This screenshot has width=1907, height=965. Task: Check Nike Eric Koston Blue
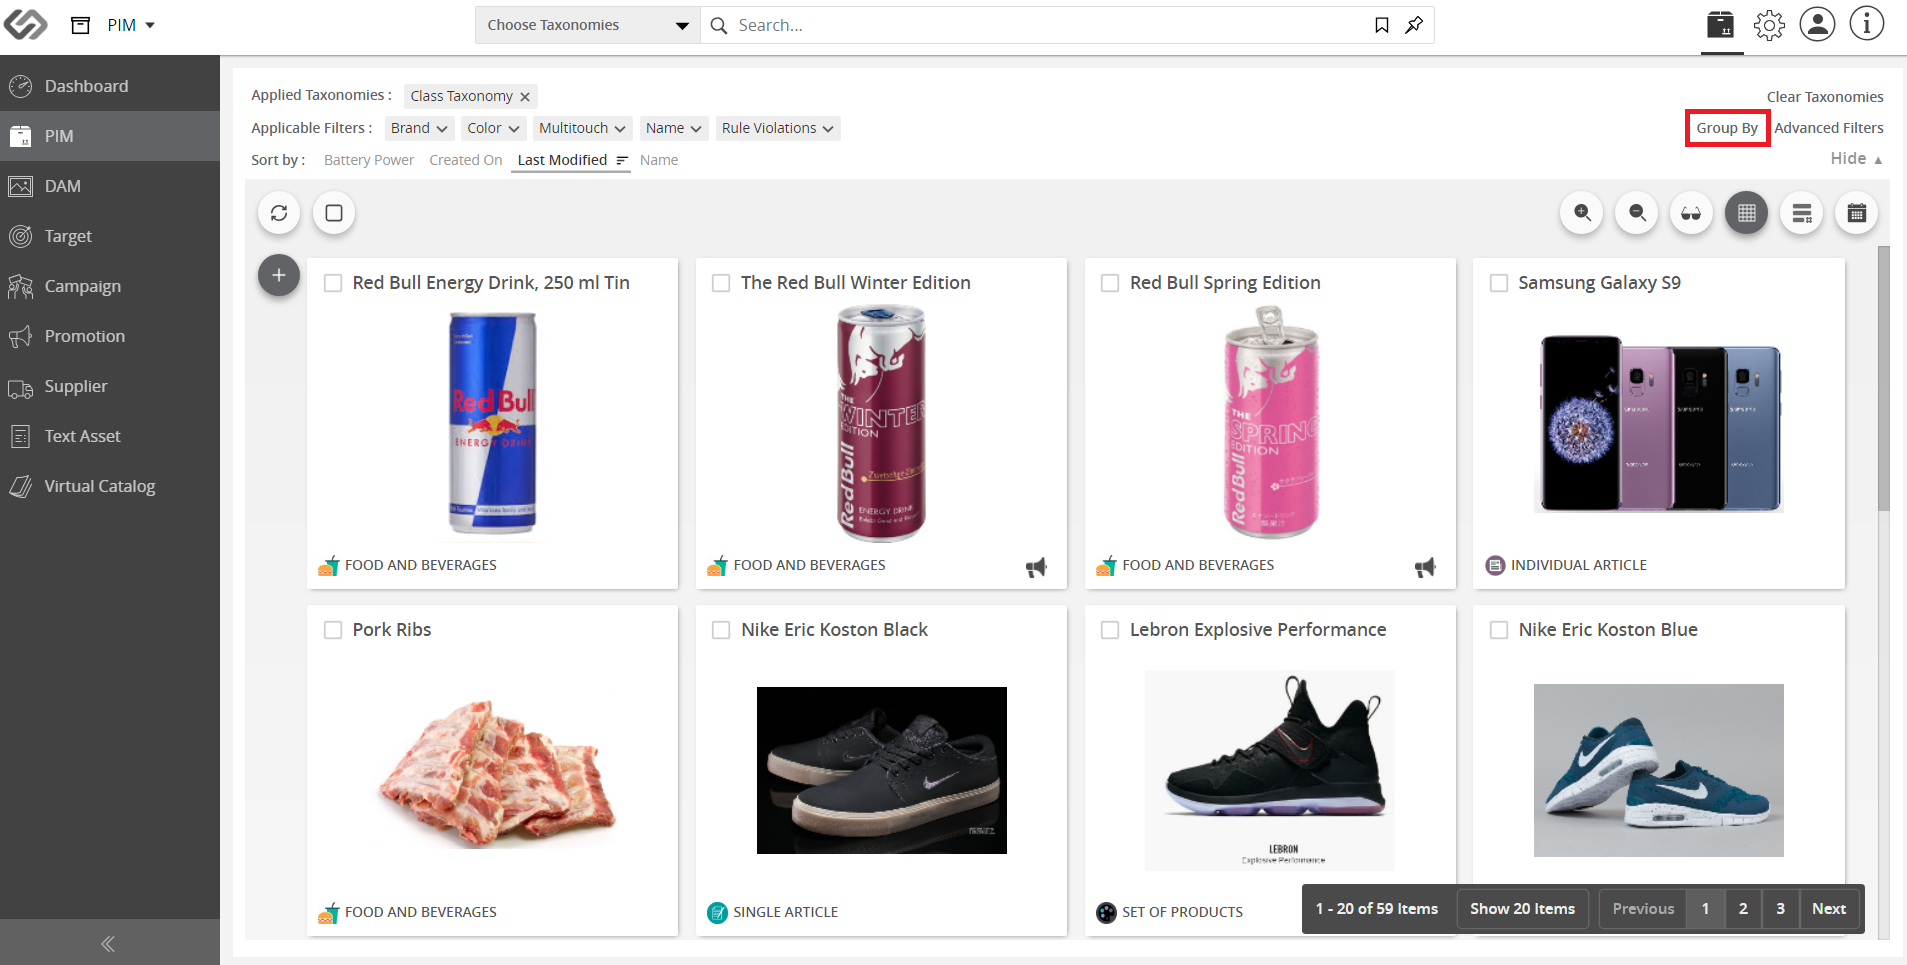tap(1499, 630)
